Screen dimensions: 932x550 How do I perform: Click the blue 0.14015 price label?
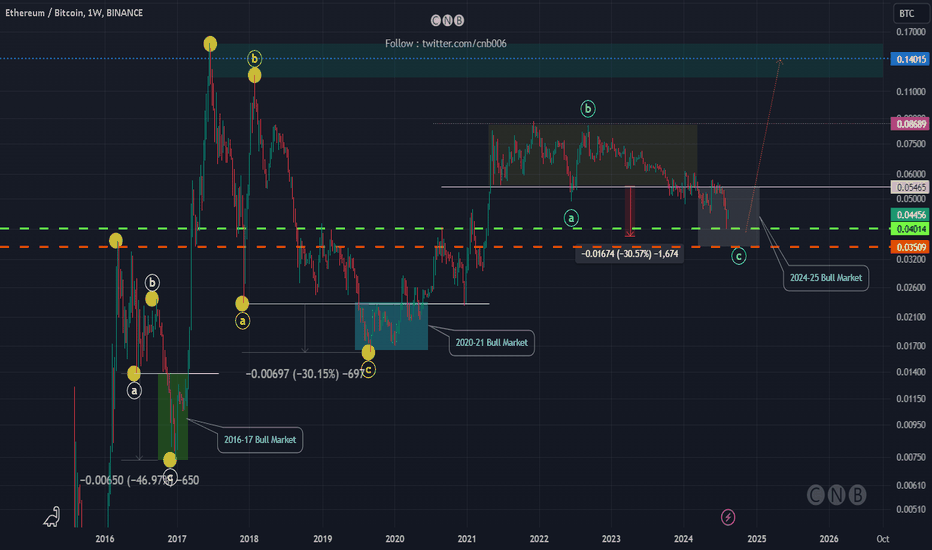[911, 59]
